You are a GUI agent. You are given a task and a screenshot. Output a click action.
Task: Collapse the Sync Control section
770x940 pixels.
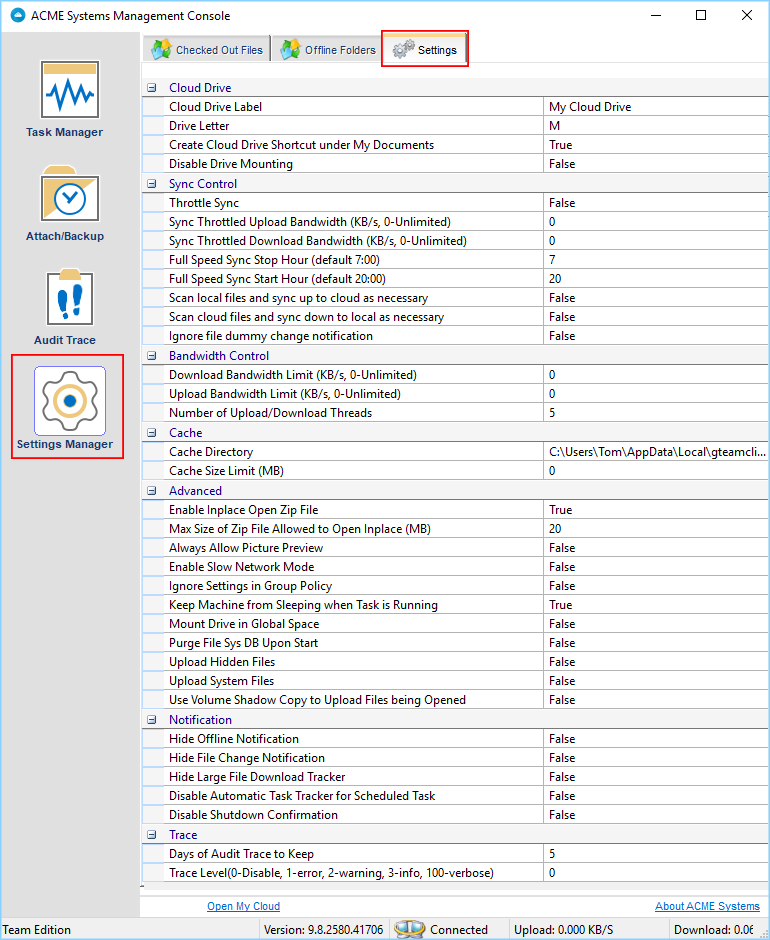(x=152, y=184)
